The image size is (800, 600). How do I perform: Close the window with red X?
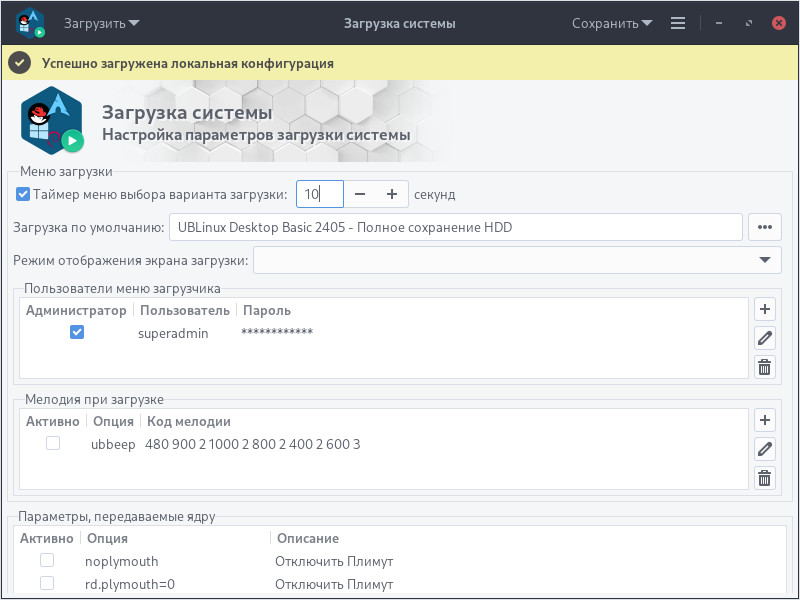coord(779,23)
